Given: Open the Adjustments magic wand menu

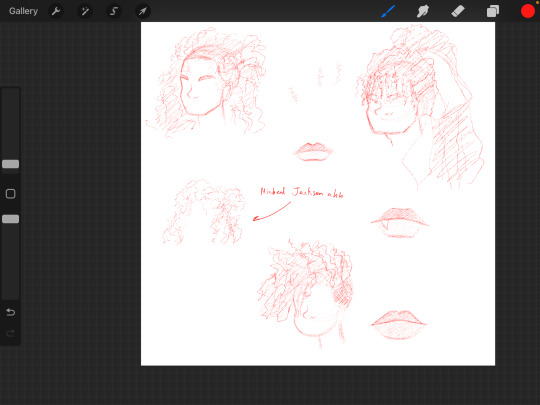Looking at the screenshot, I should pyautogui.click(x=85, y=11).
